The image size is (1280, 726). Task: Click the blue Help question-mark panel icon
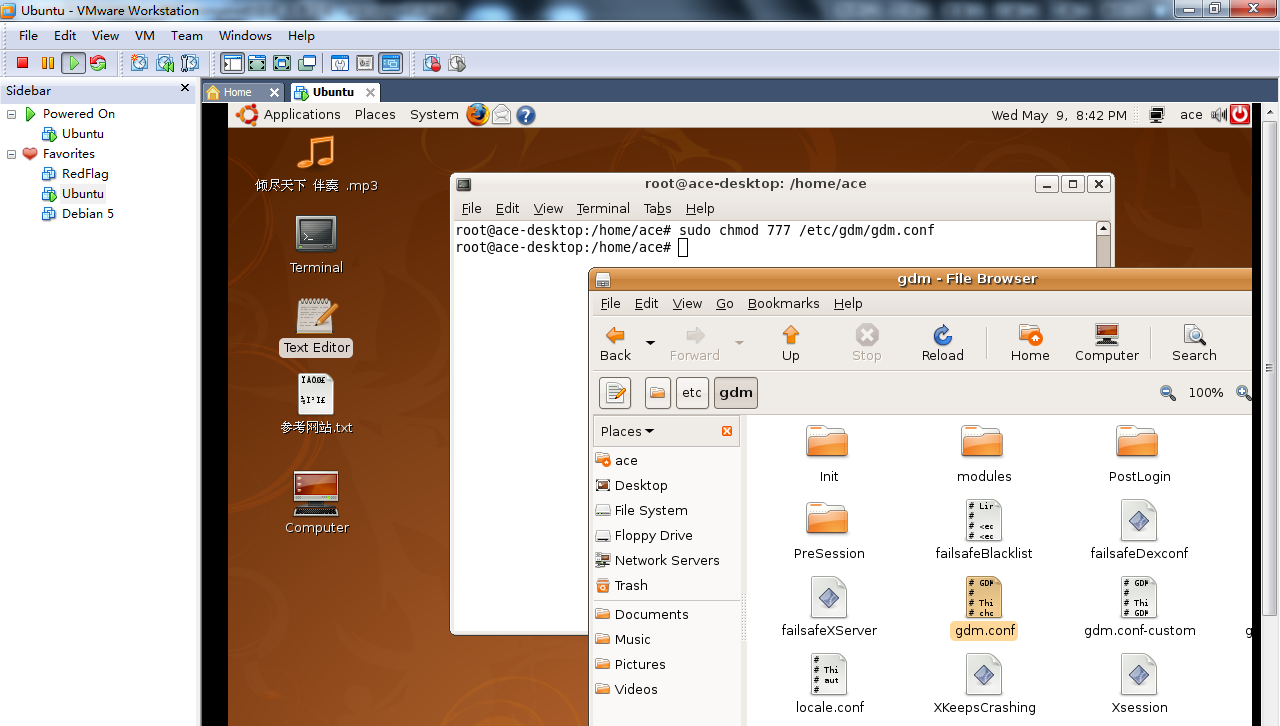(x=526, y=115)
